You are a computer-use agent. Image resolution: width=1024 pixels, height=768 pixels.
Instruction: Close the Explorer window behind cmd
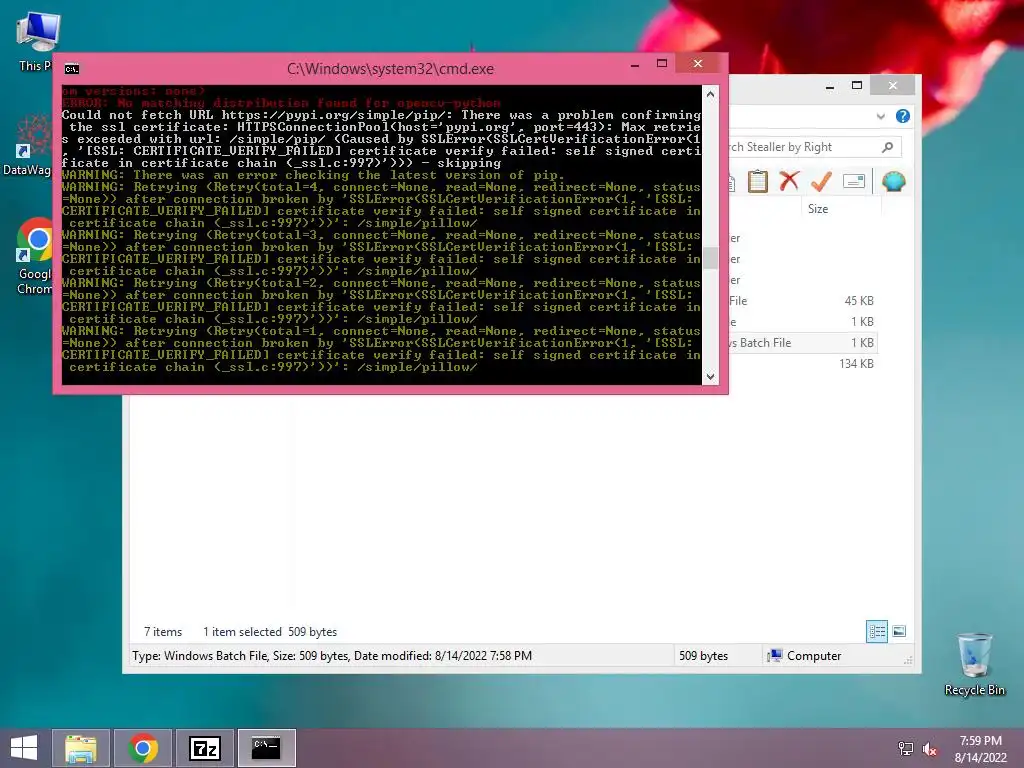point(893,86)
